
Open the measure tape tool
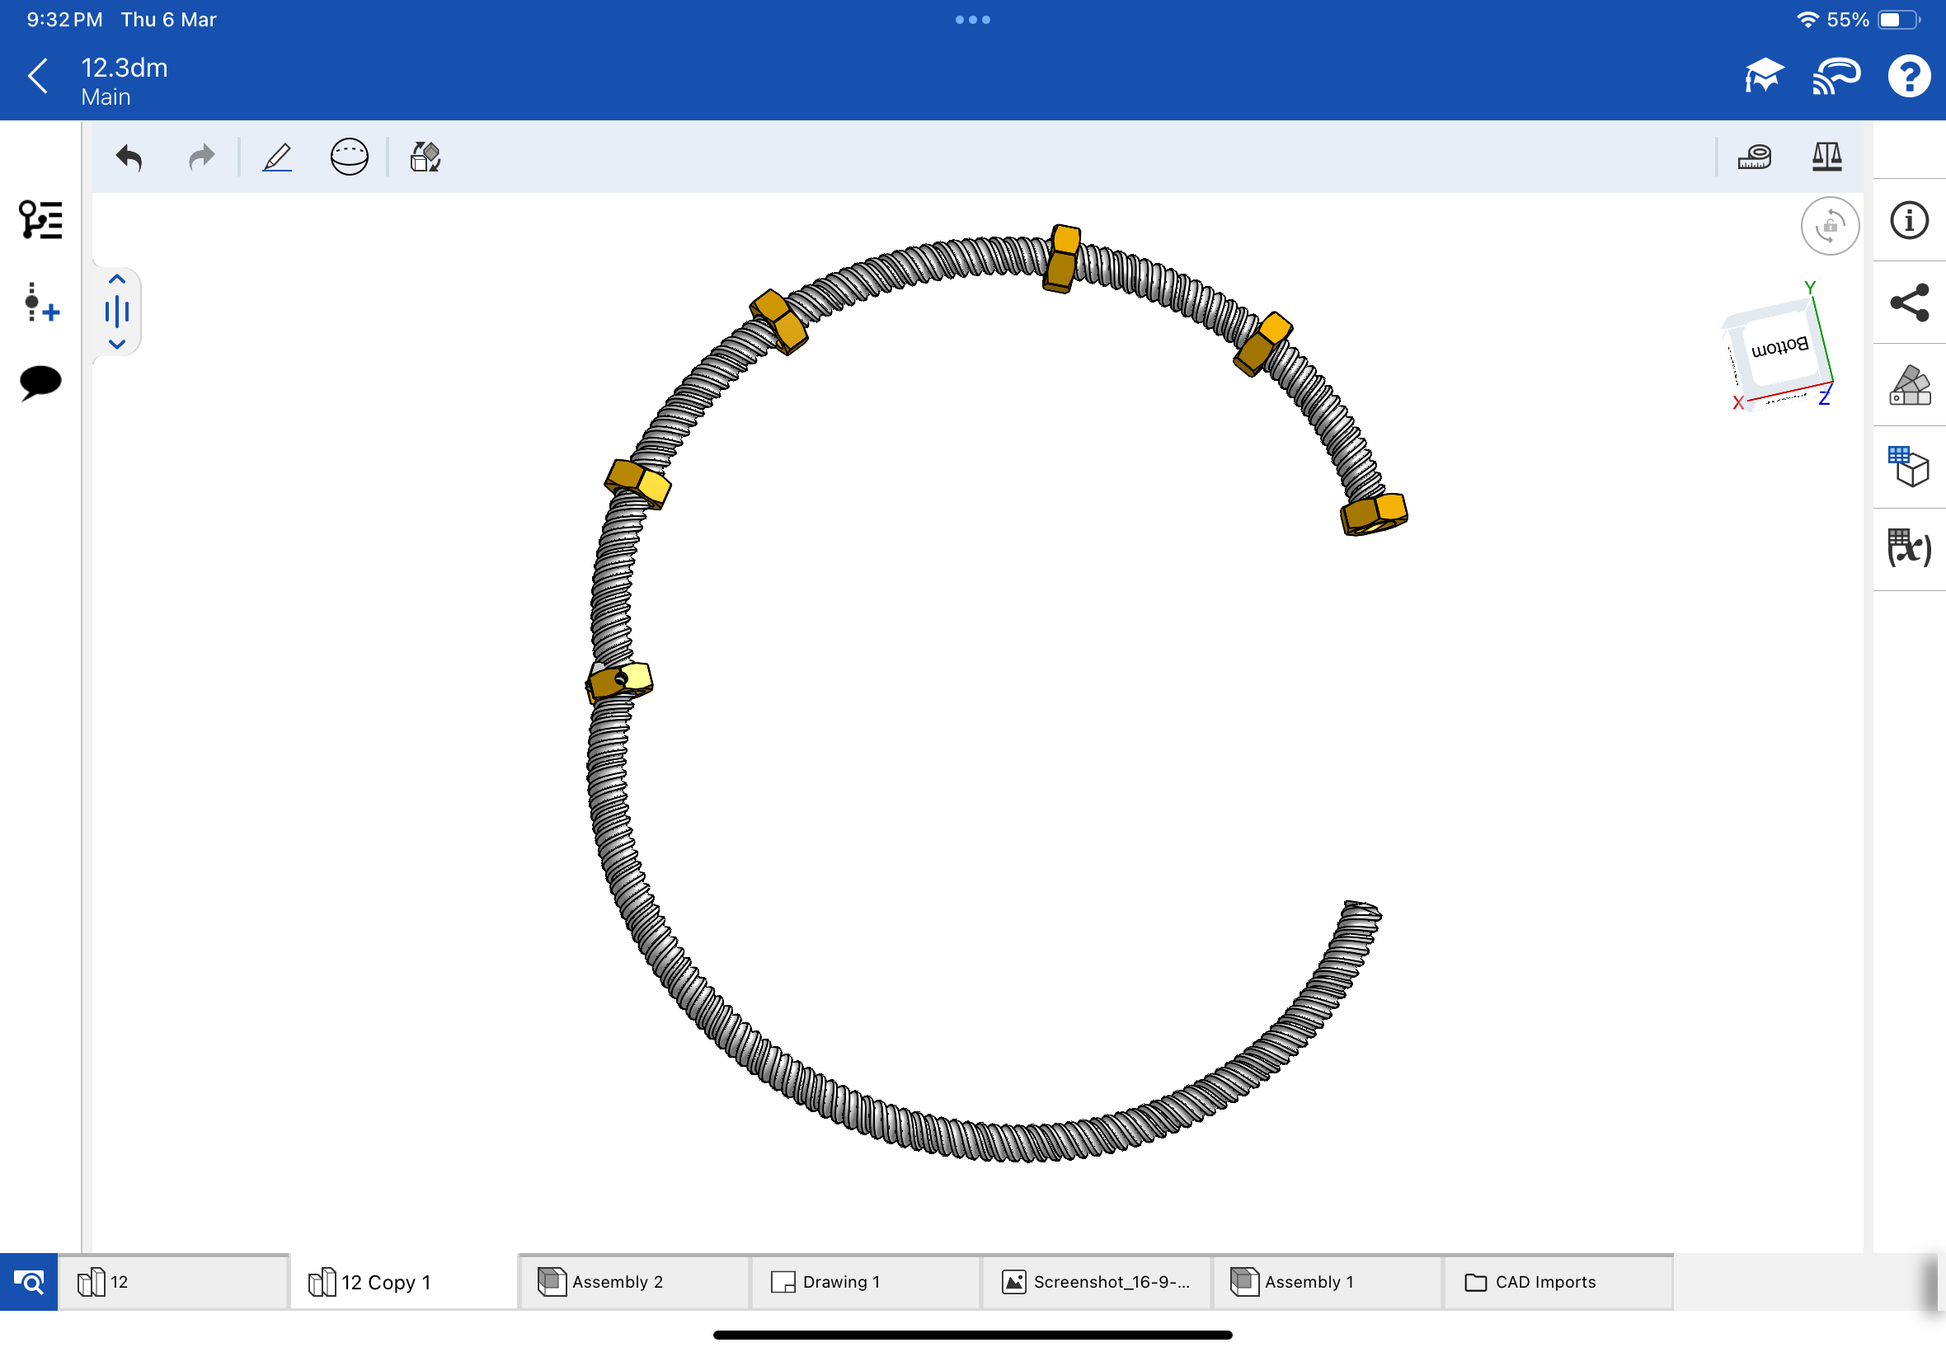click(1755, 157)
